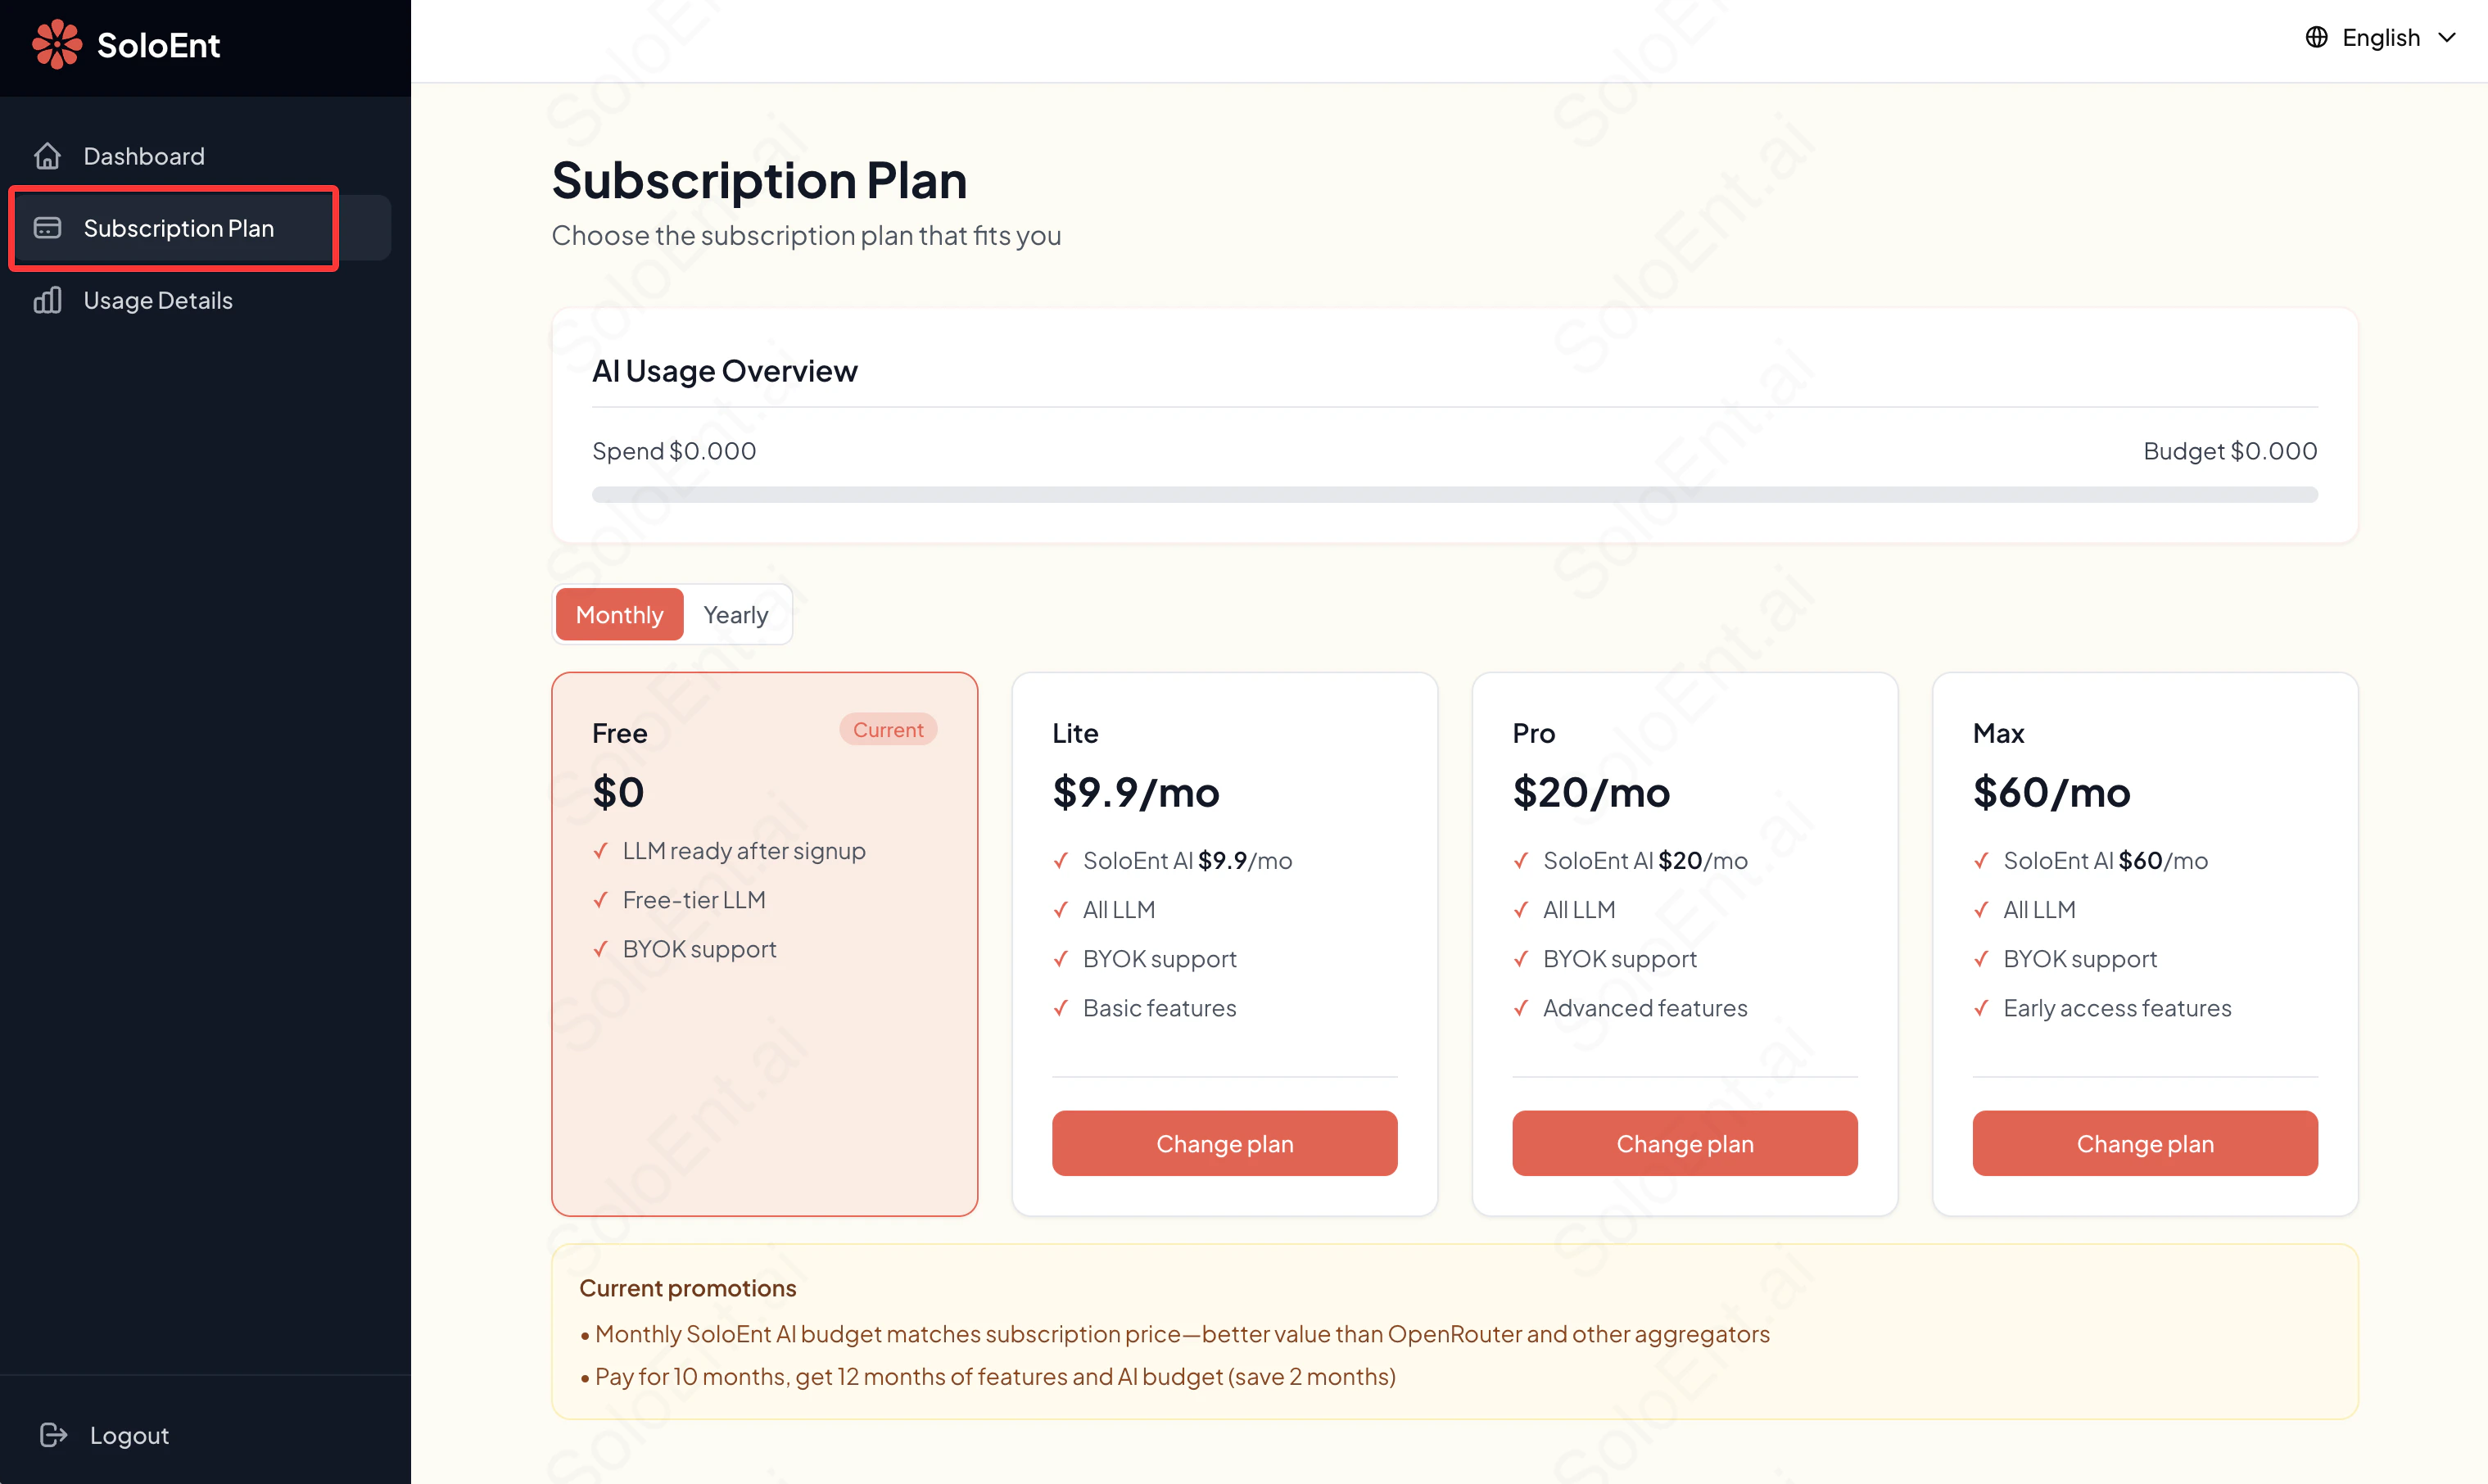Screen dimensions: 2488x1484
Task: Click the checkmark beside BYOK support on Free plan
Action: [601, 948]
